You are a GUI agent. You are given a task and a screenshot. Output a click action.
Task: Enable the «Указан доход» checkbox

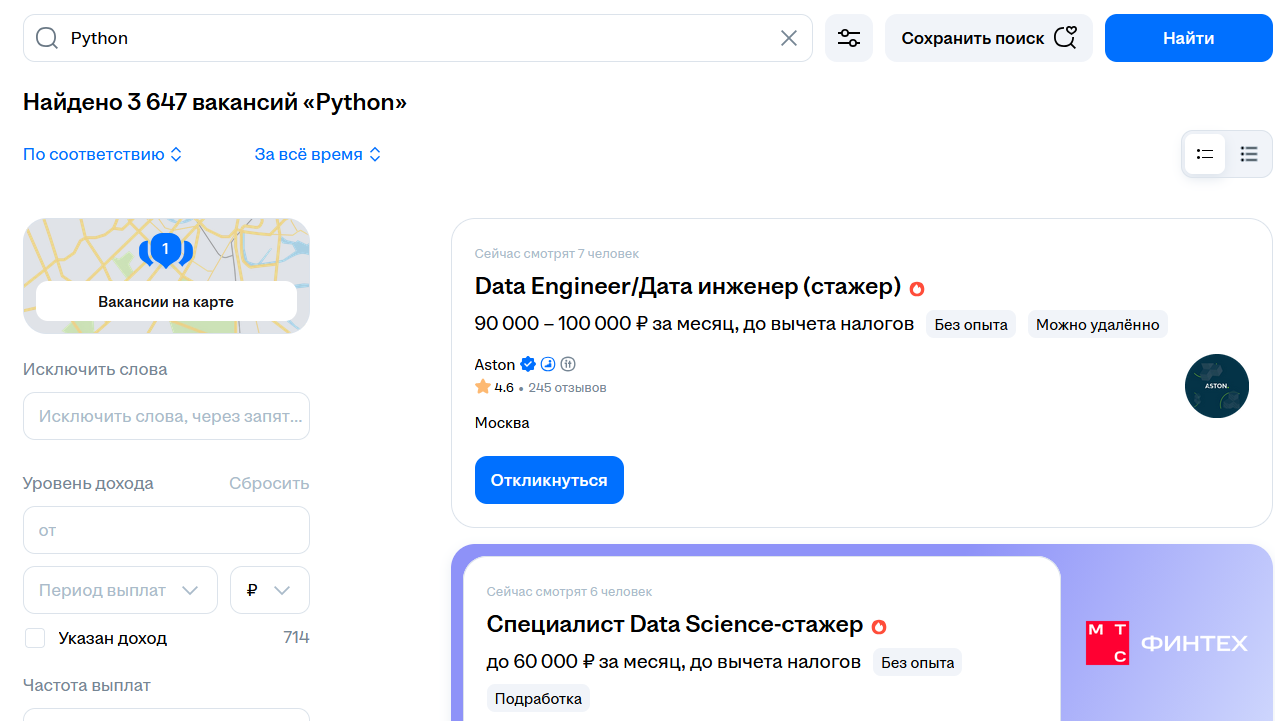point(35,638)
